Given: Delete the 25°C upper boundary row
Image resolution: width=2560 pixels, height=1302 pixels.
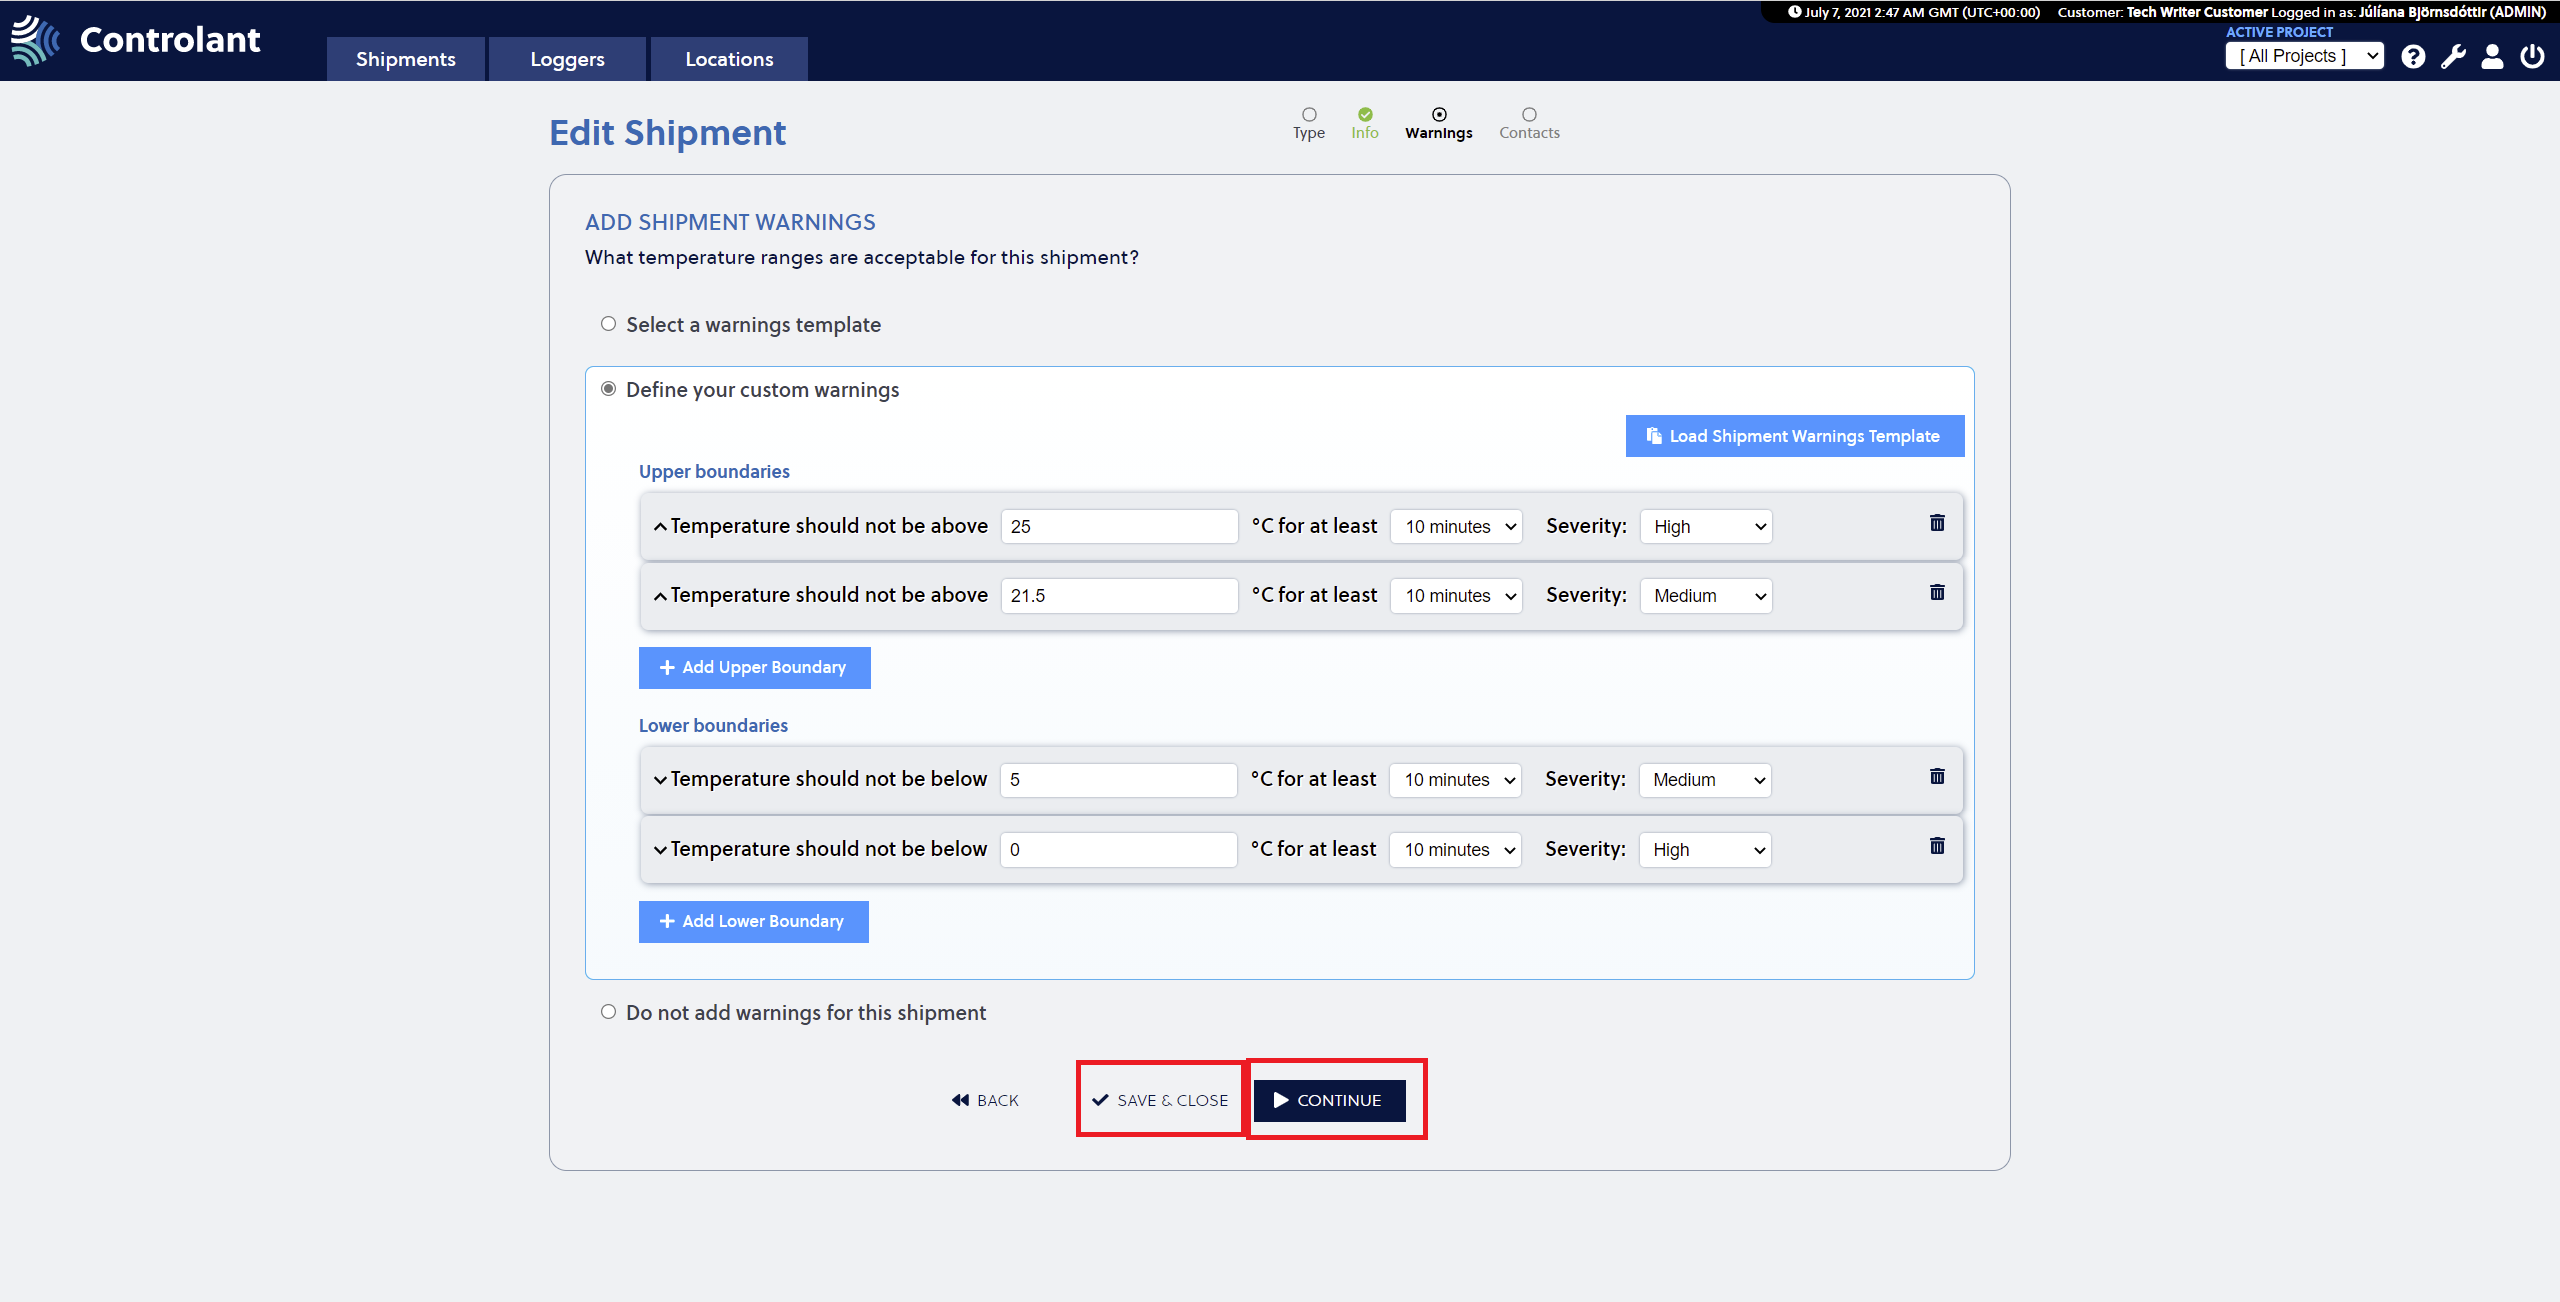Looking at the screenshot, I should [x=1937, y=523].
